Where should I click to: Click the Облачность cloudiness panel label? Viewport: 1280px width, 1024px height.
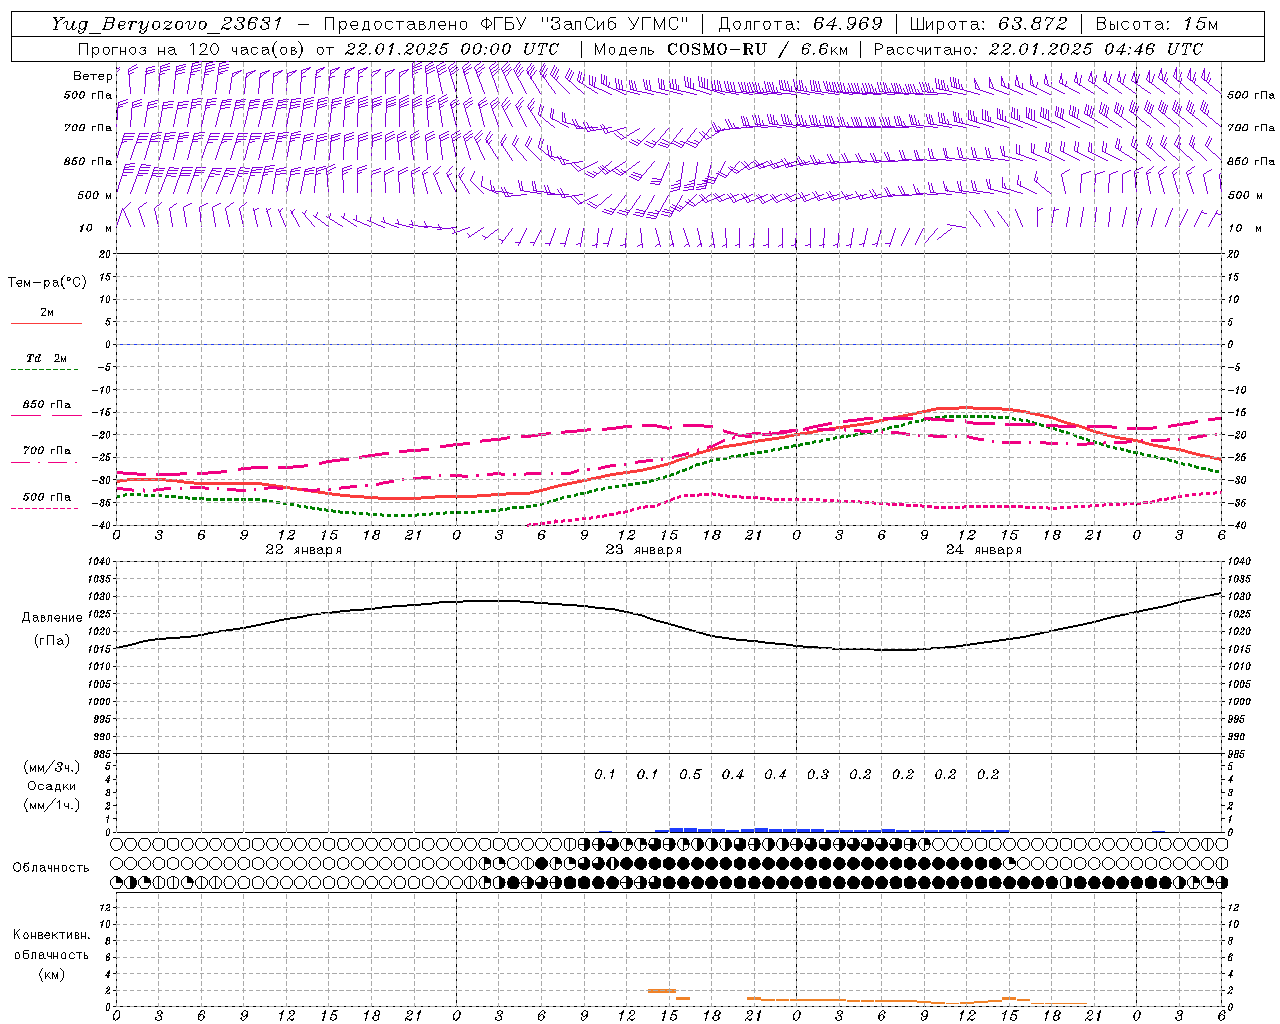point(51,867)
